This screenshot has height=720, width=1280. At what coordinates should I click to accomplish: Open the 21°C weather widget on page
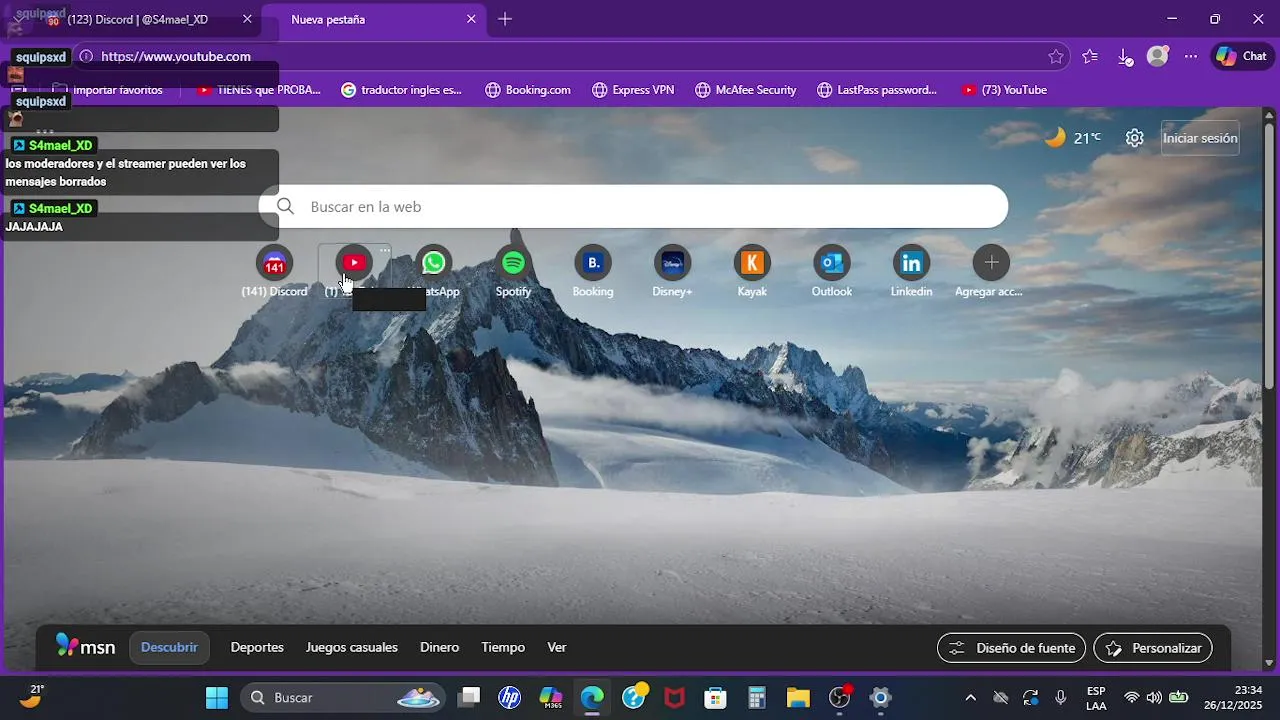[1073, 138]
